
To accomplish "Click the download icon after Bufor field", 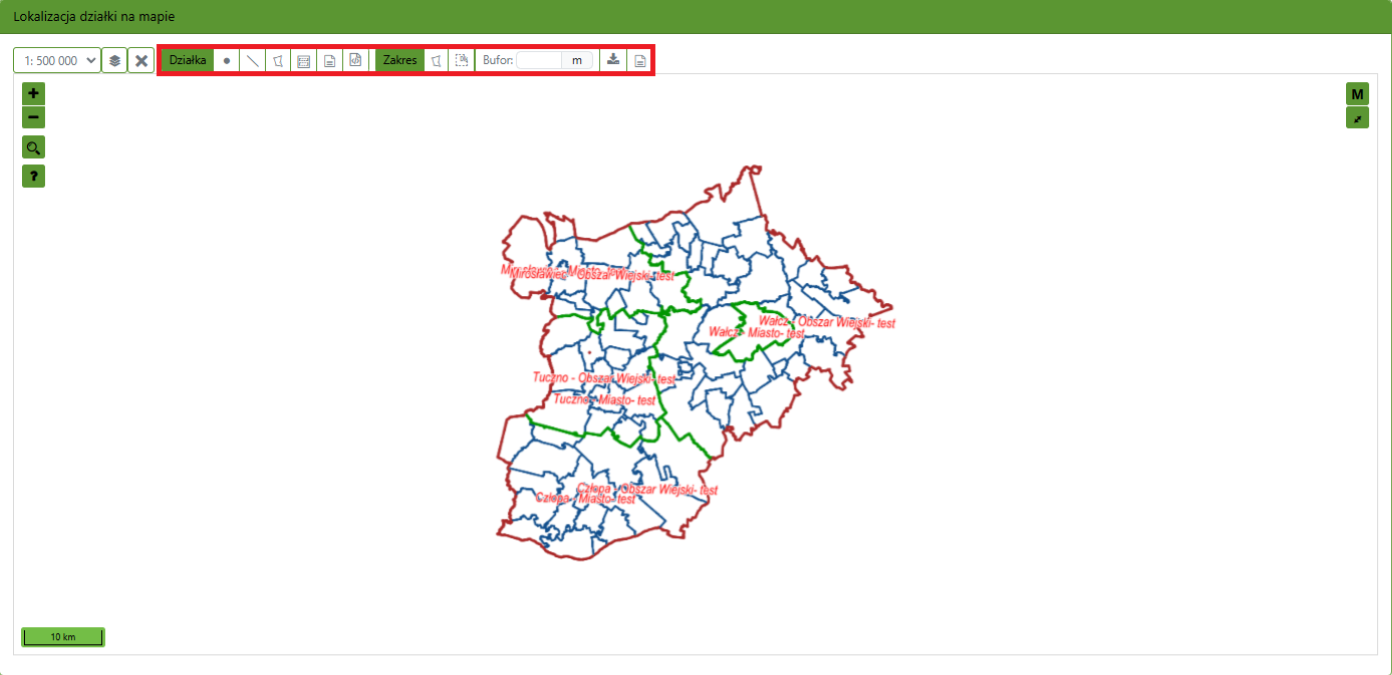I will [614, 60].
